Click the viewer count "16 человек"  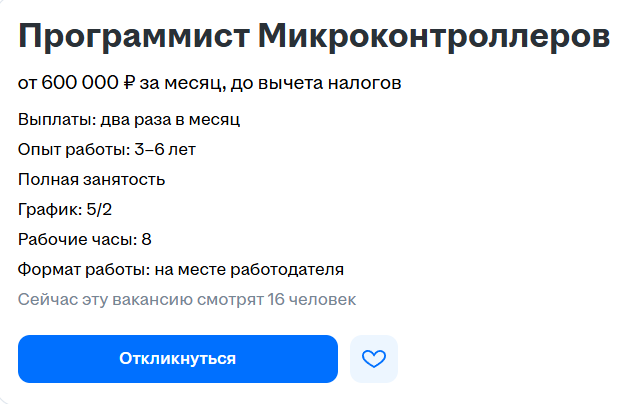[312, 300]
